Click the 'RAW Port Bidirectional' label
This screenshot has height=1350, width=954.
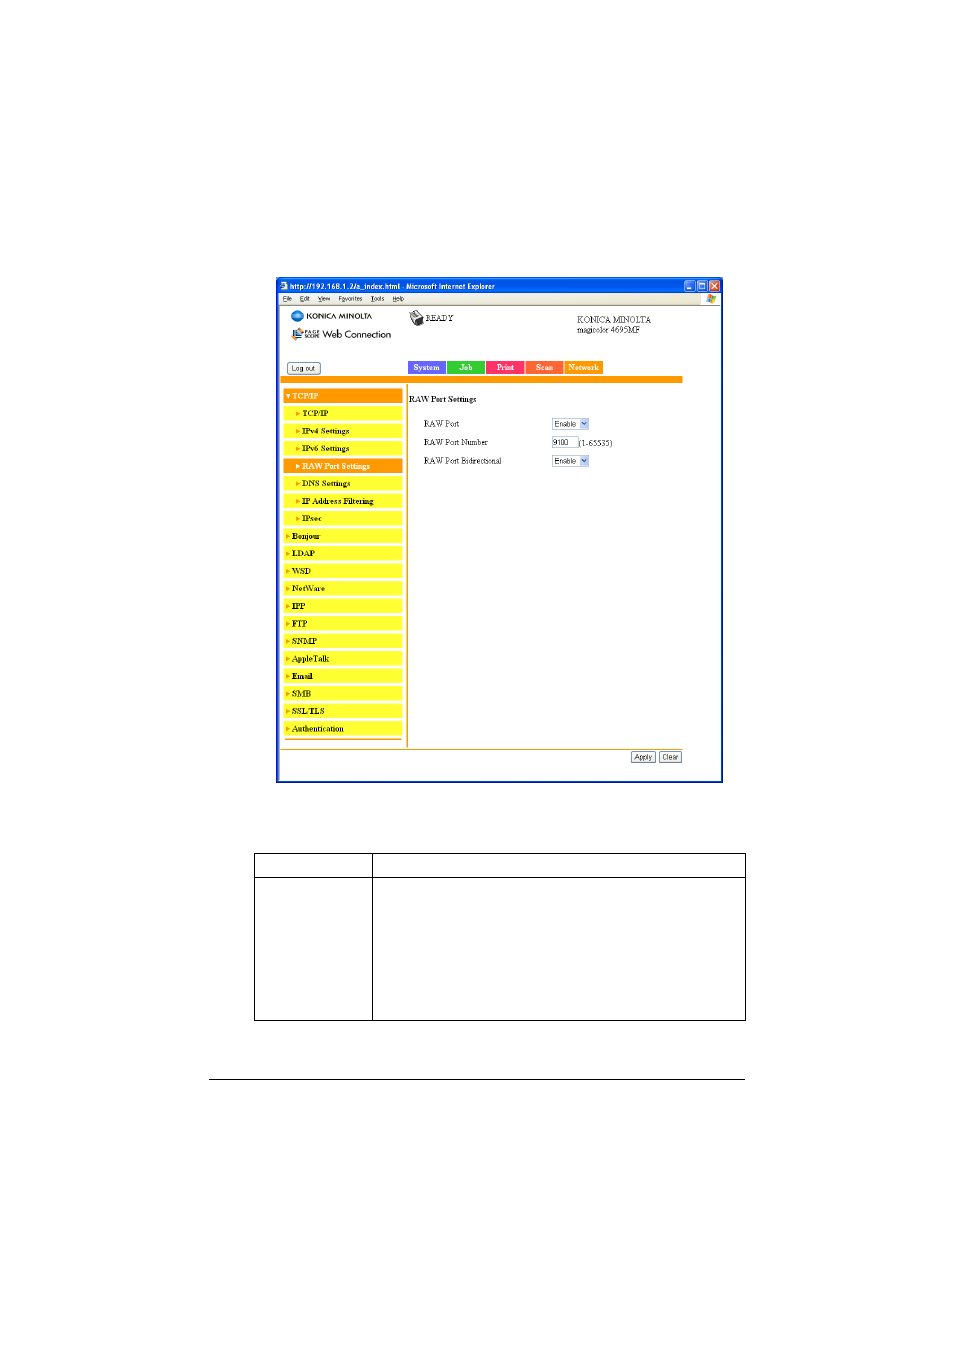(463, 461)
